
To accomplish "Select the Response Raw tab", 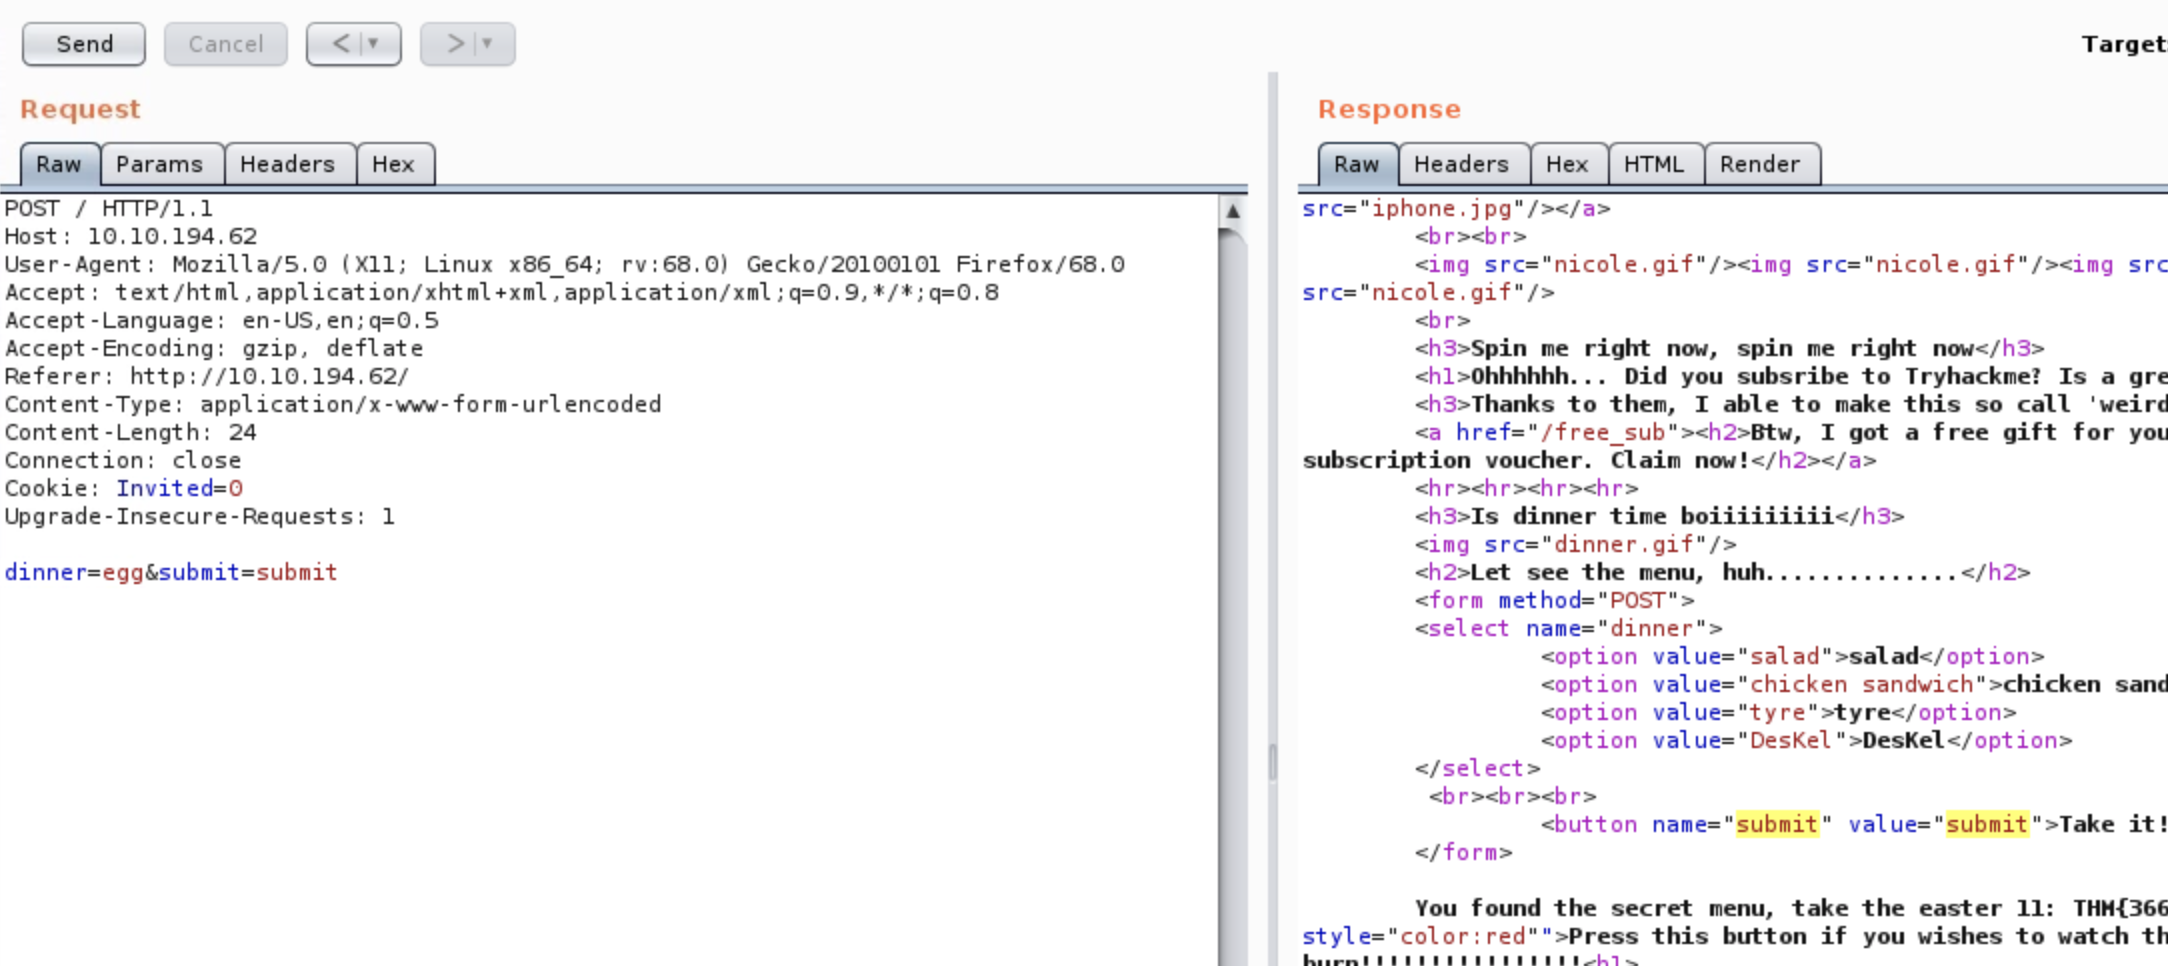I will [x=1356, y=164].
